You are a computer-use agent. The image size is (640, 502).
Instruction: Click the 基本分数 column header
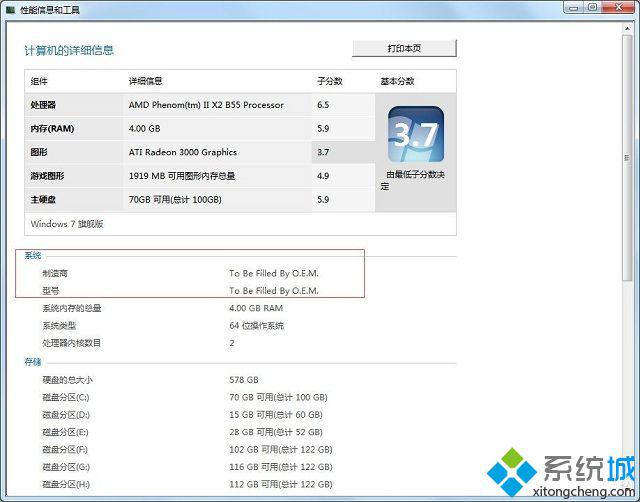(x=397, y=81)
